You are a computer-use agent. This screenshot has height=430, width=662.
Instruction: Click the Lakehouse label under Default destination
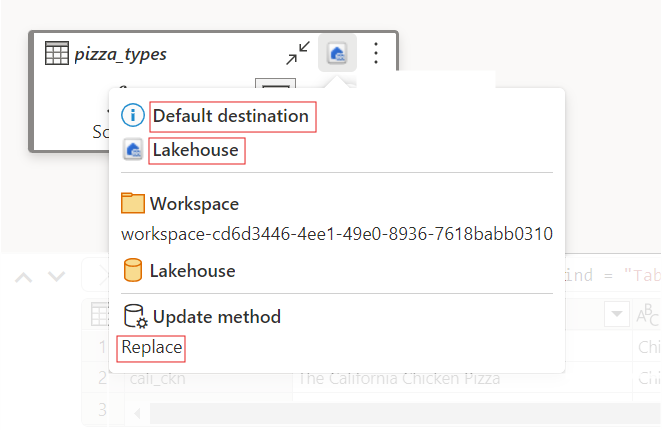pos(195,150)
